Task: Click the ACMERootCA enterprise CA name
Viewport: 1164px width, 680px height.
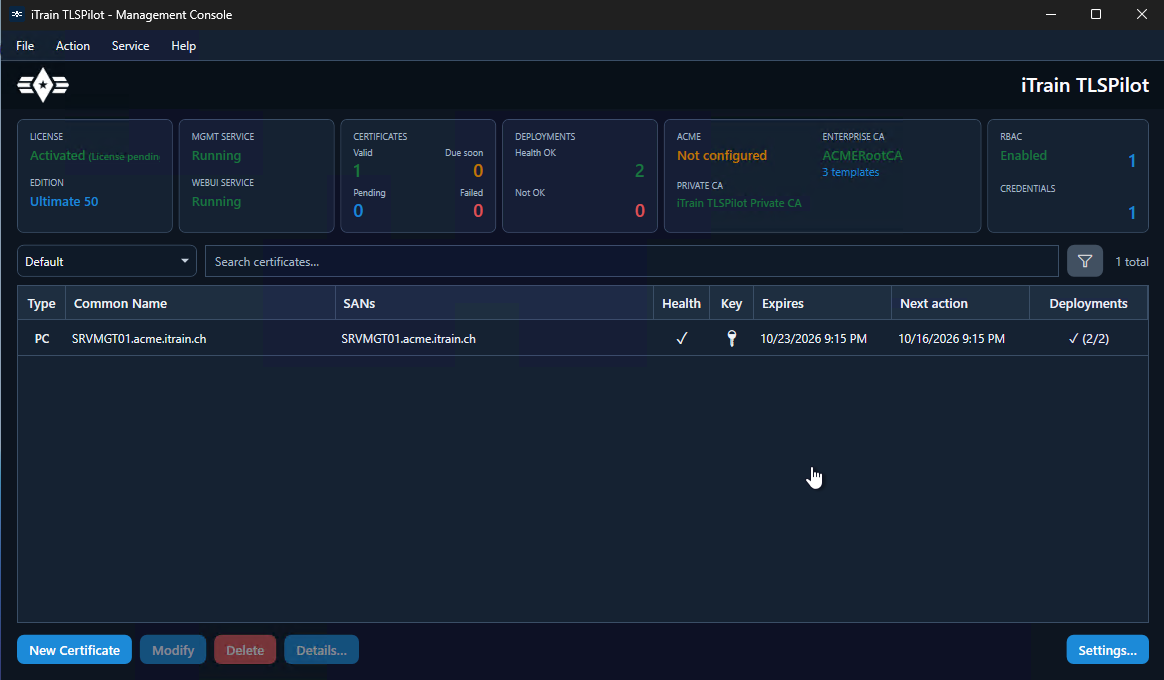Action: click(x=863, y=155)
